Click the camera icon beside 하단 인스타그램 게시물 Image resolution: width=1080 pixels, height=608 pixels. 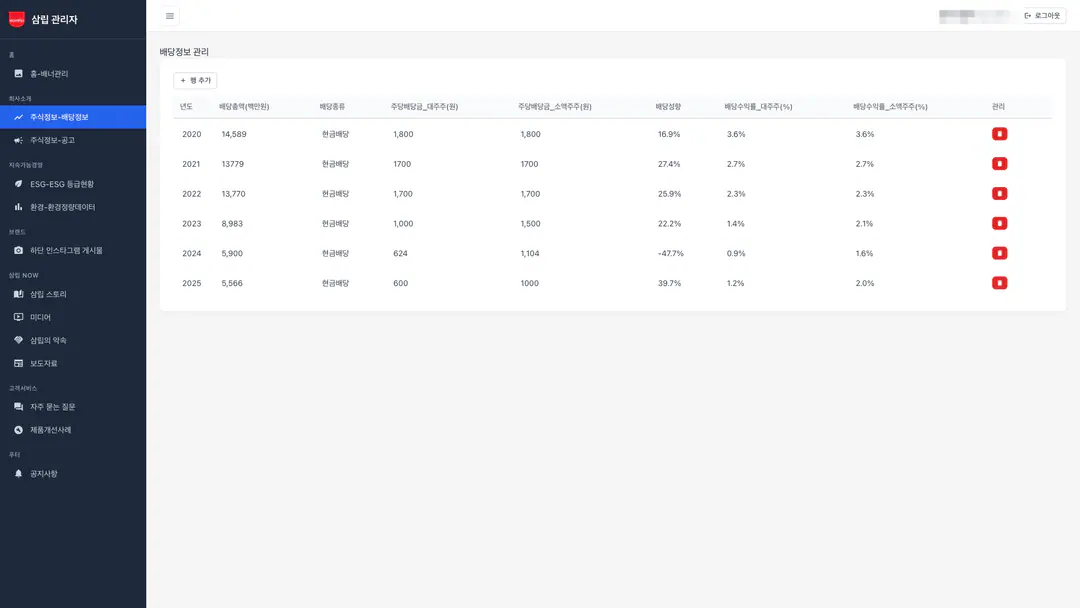[x=19, y=251]
